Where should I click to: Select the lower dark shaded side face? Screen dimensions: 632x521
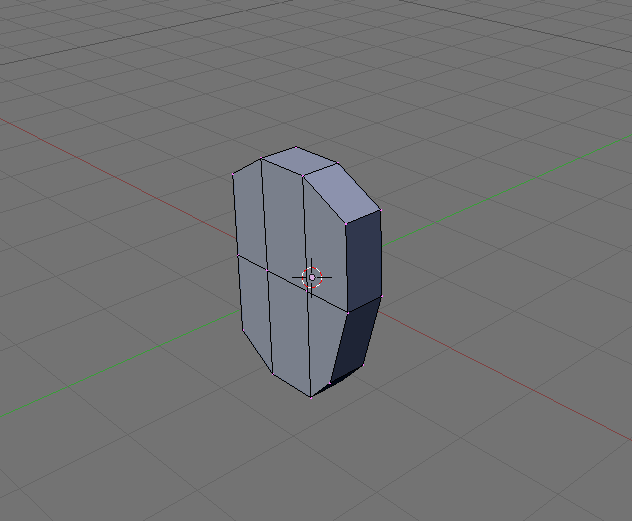pos(356,340)
